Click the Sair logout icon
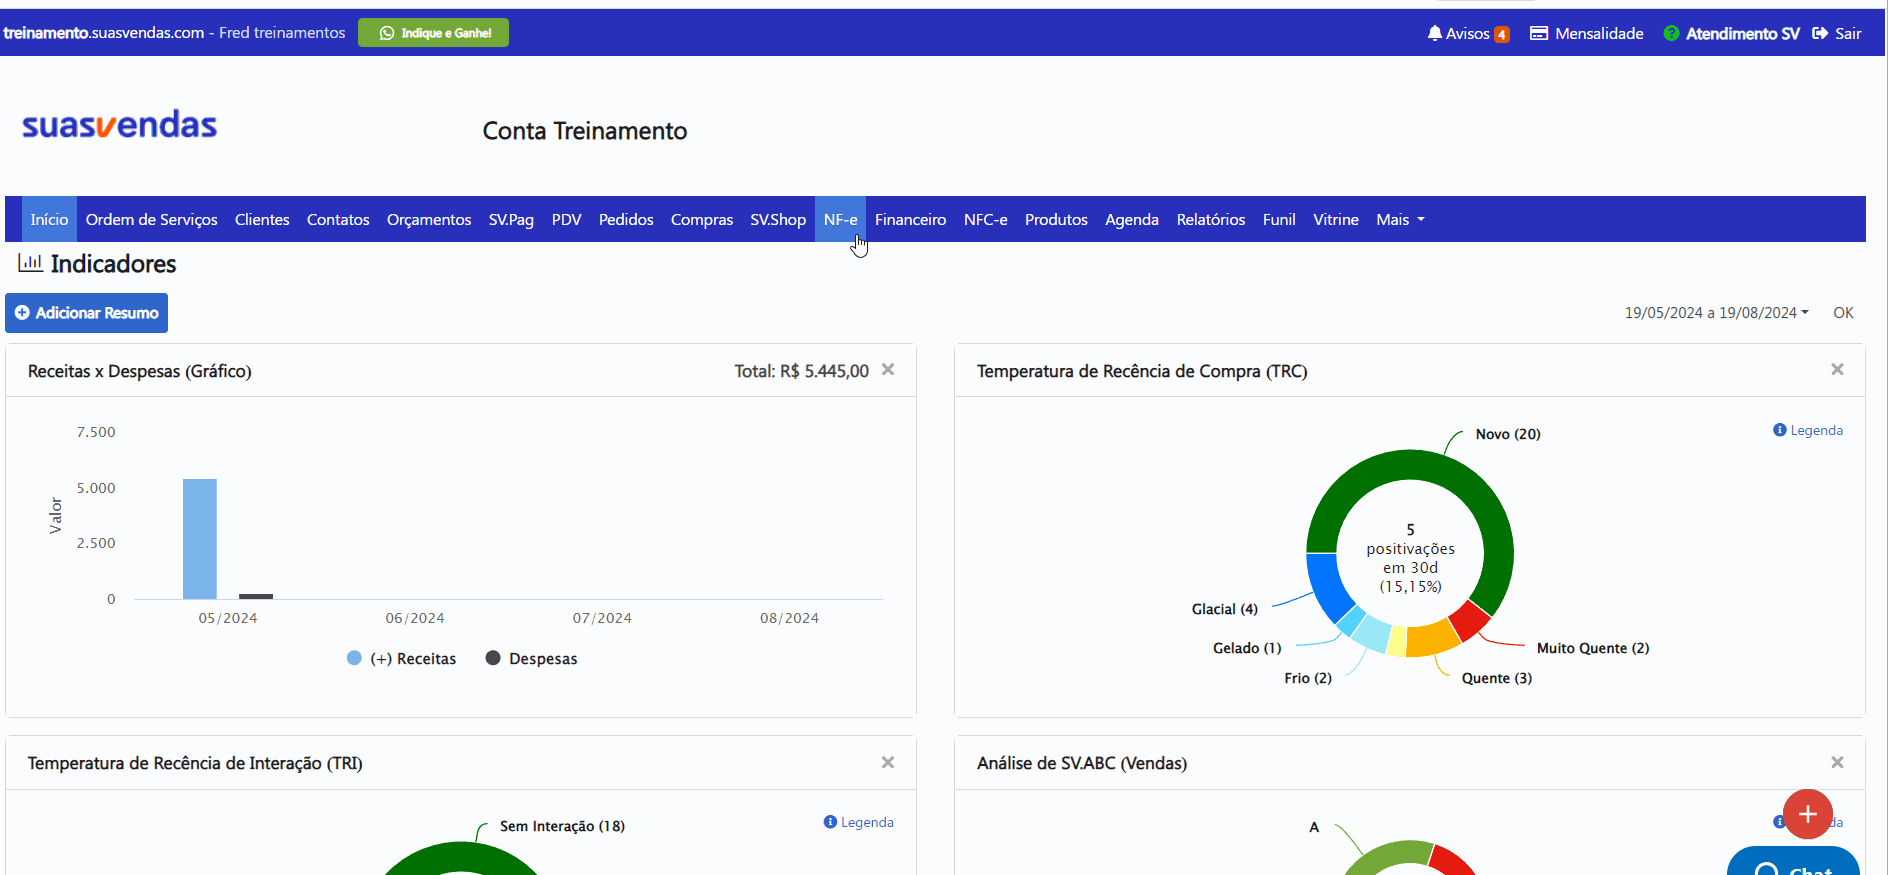This screenshot has width=1888, height=875. pyautogui.click(x=1820, y=33)
